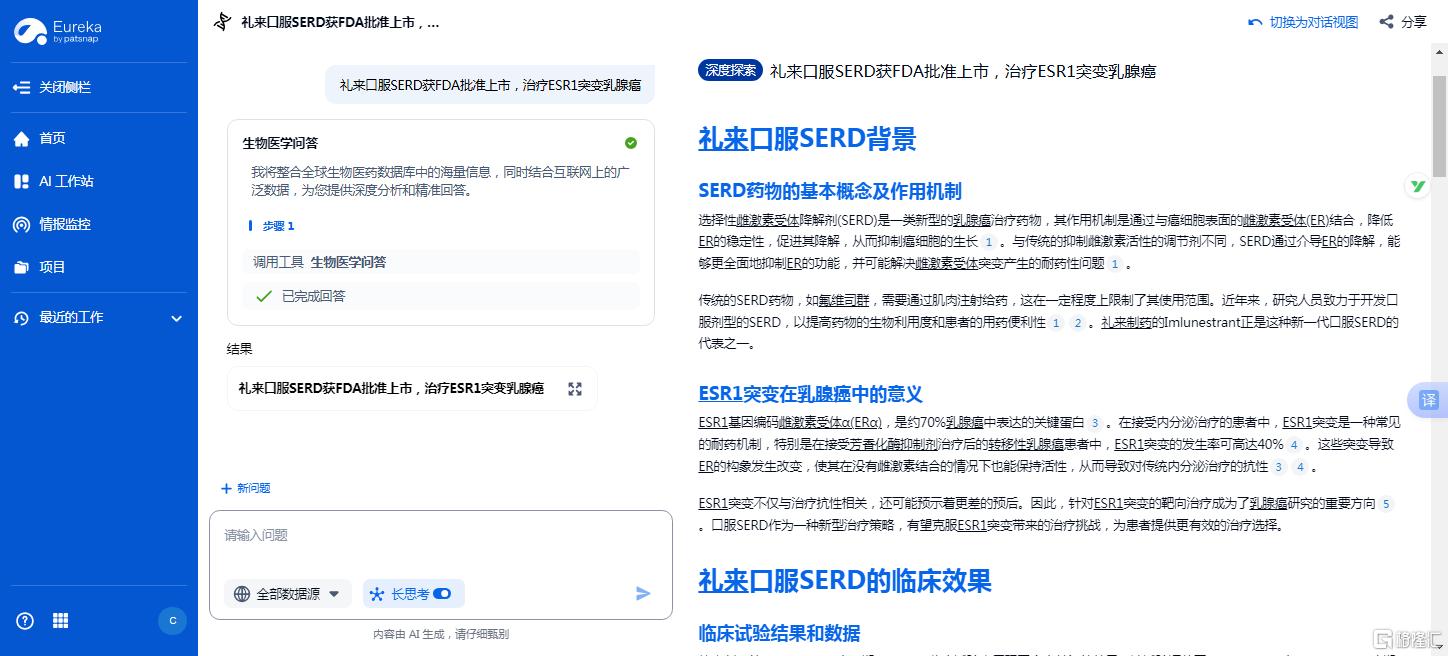The width and height of the screenshot is (1448, 656).
Task: Expand the 步骤 1 section
Action: coord(277,226)
